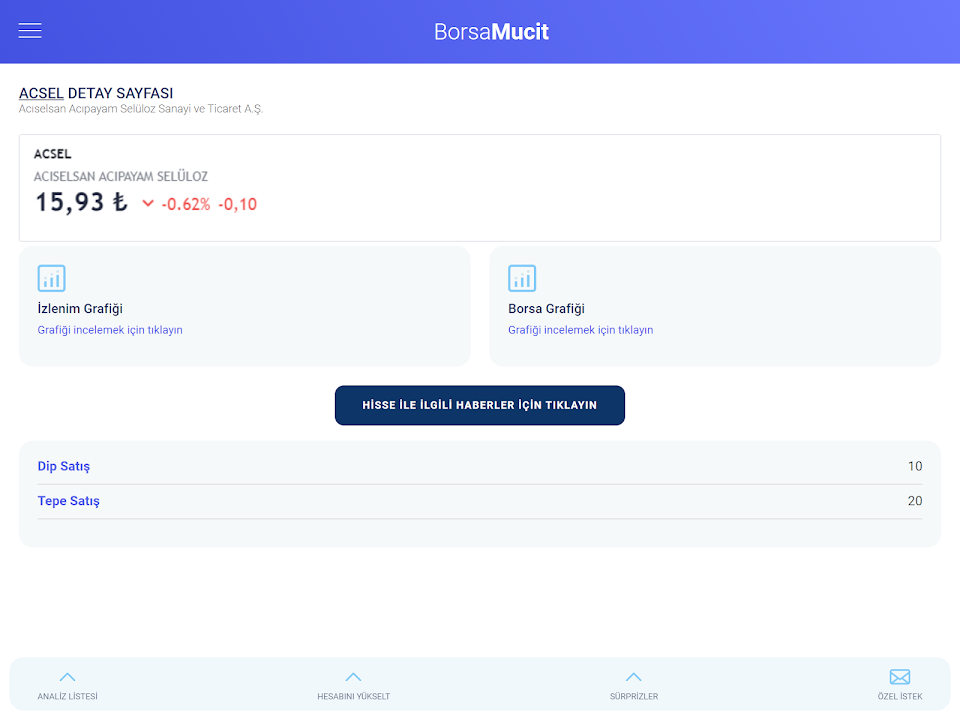Image resolution: width=960 pixels, height=720 pixels.
Task: Expand the Sürprizler chevron
Action: point(633,677)
